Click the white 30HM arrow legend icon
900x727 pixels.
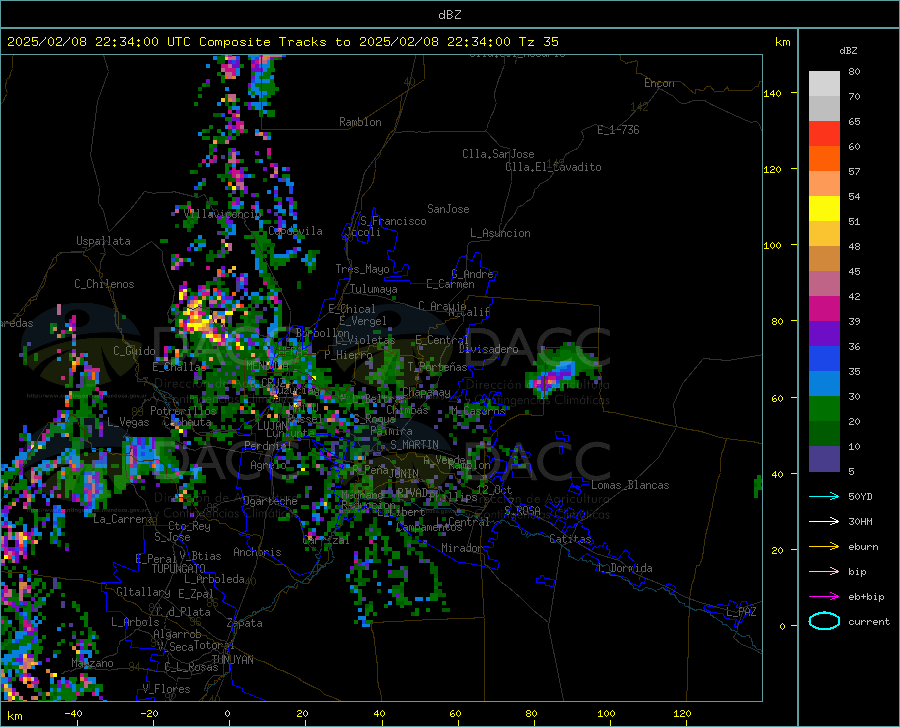(824, 522)
